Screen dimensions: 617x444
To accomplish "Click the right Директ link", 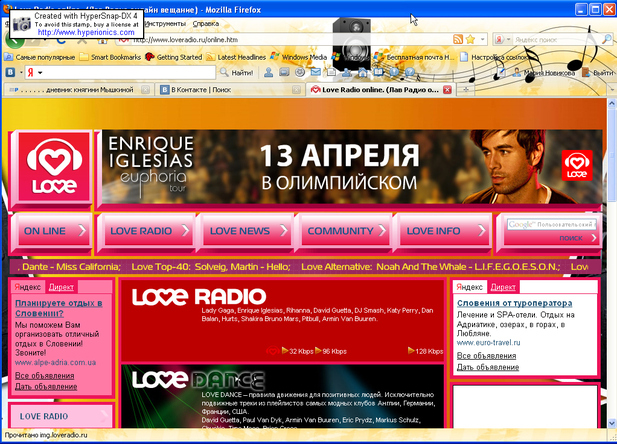I will pyautogui.click(x=503, y=287).
